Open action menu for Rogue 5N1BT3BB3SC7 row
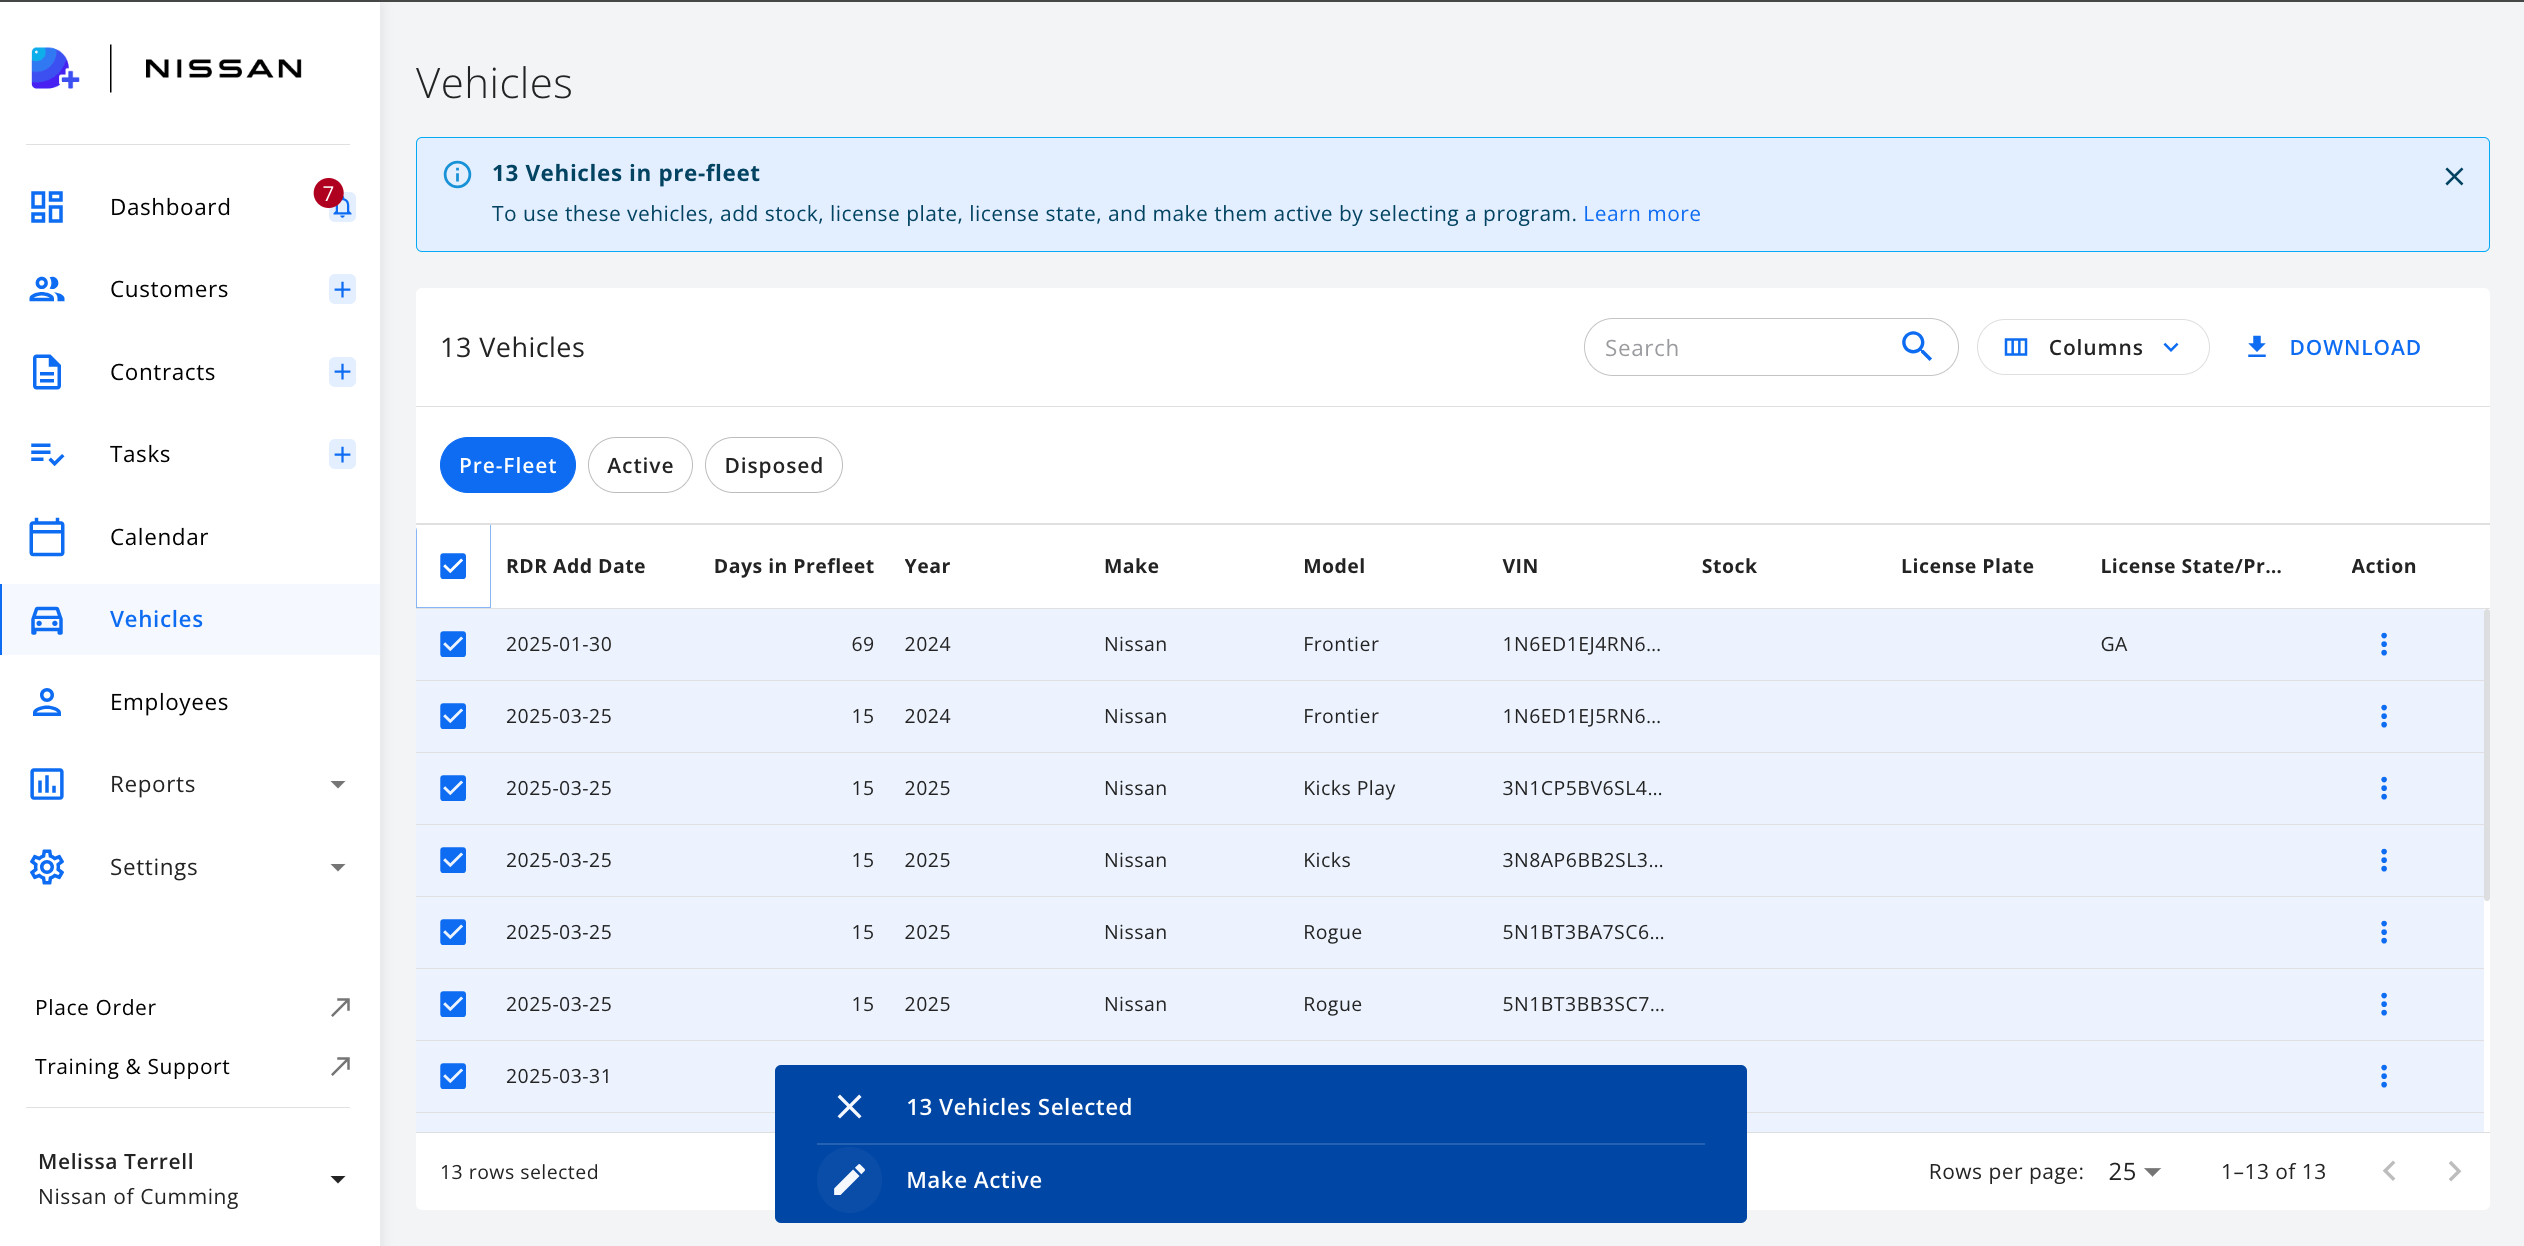The image size is (2524, 1246). tap(2384, 1004)
